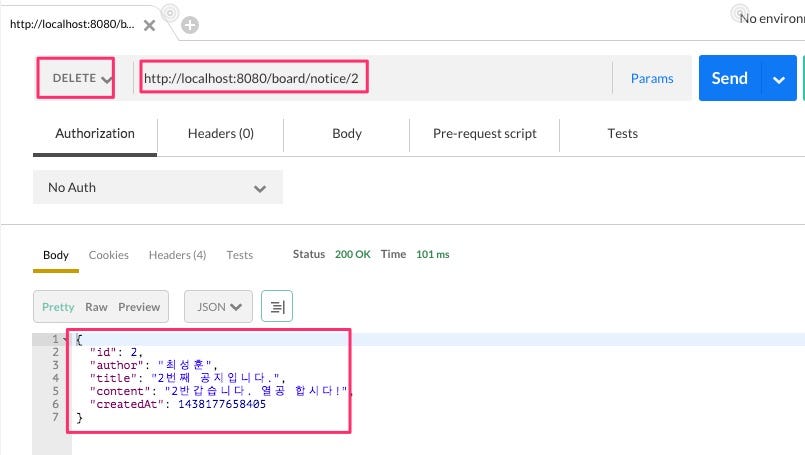
Task: View the response Headers (4) tab
Action: click(177, 255)
